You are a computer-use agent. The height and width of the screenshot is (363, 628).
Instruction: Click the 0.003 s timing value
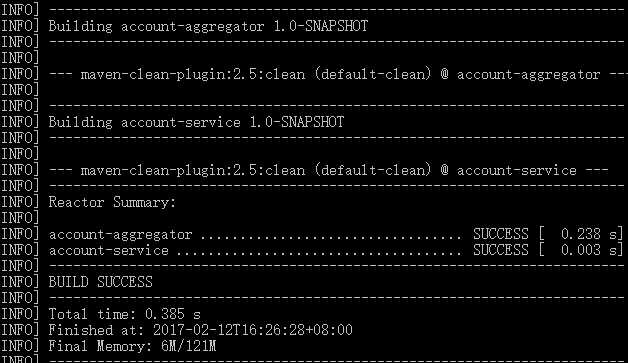tap(589, 250)
